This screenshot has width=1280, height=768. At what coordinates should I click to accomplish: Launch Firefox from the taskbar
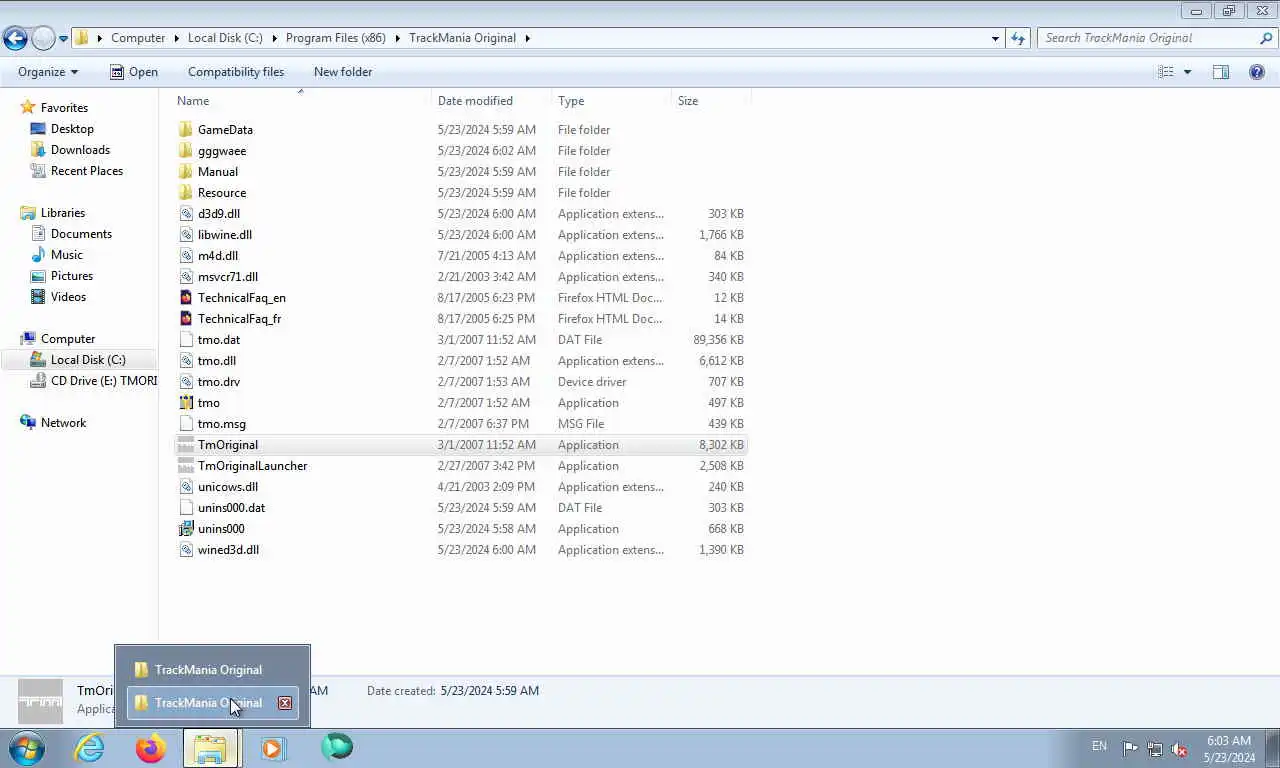pos(151,748)
